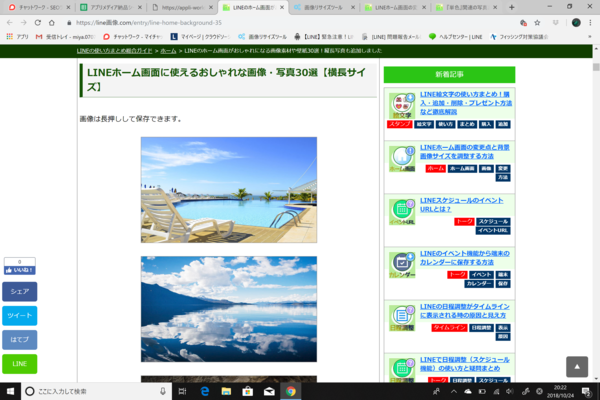The width and height of the screenshot is (600, 400).
Task: Click the イベントURL article thumbnail icon
Action: coord(402,212)
